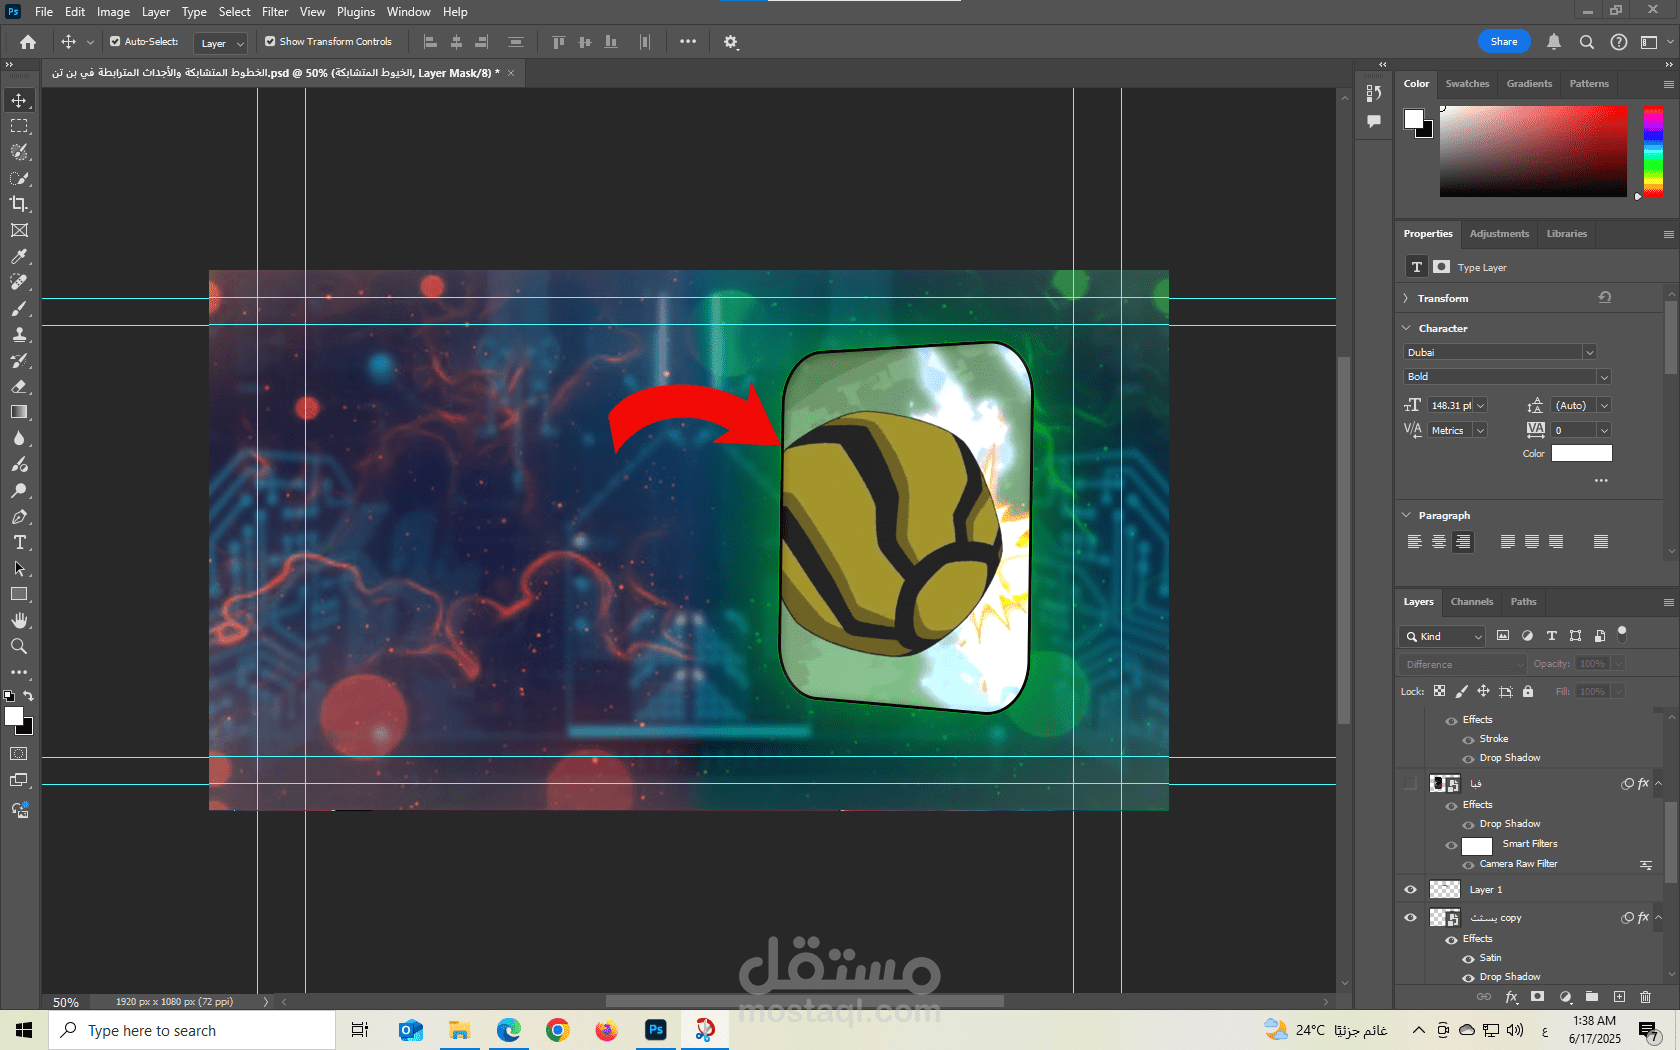Image resolution: width=1680 pixels, height=1050 pixels.
Task: Select the Hand tool
Action: coord(19,620)
